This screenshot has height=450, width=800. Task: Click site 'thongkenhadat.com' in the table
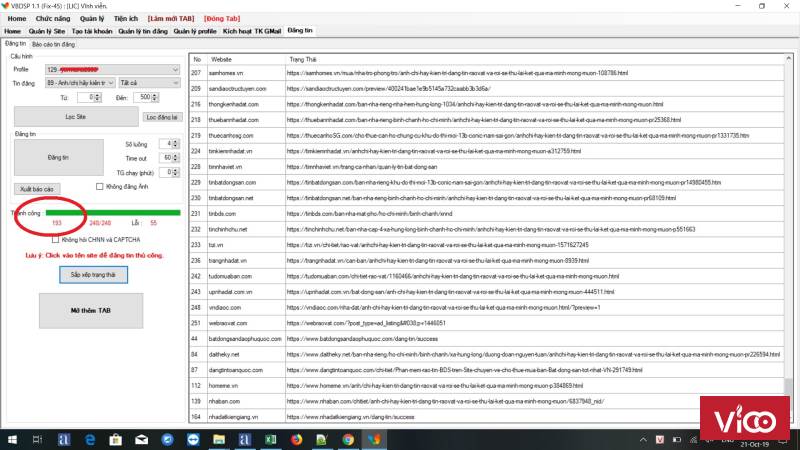point(234,104)
